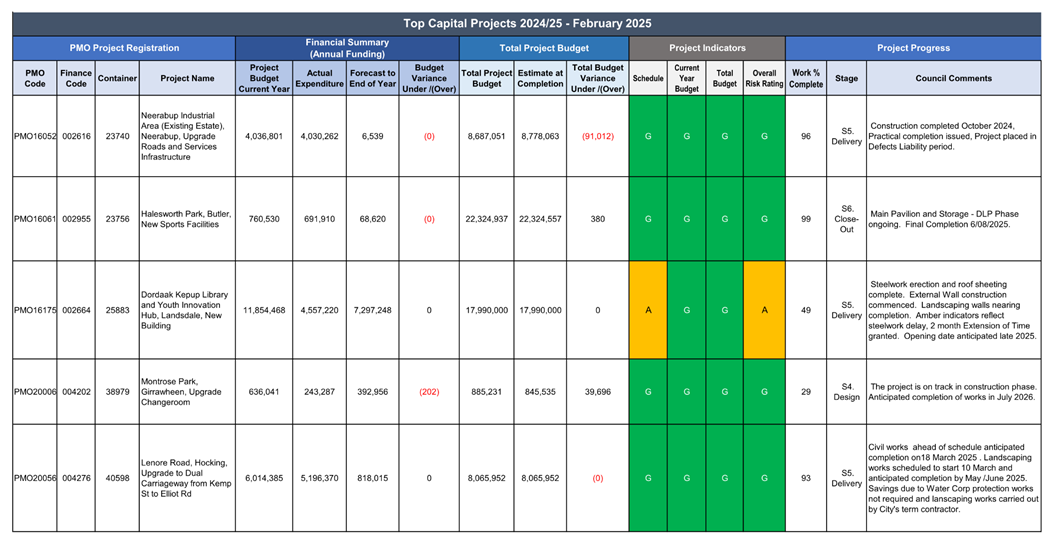Select the Financial Summary (Annual Funding) header
This screenshot has width=1053, height=544.
(347, 48)
